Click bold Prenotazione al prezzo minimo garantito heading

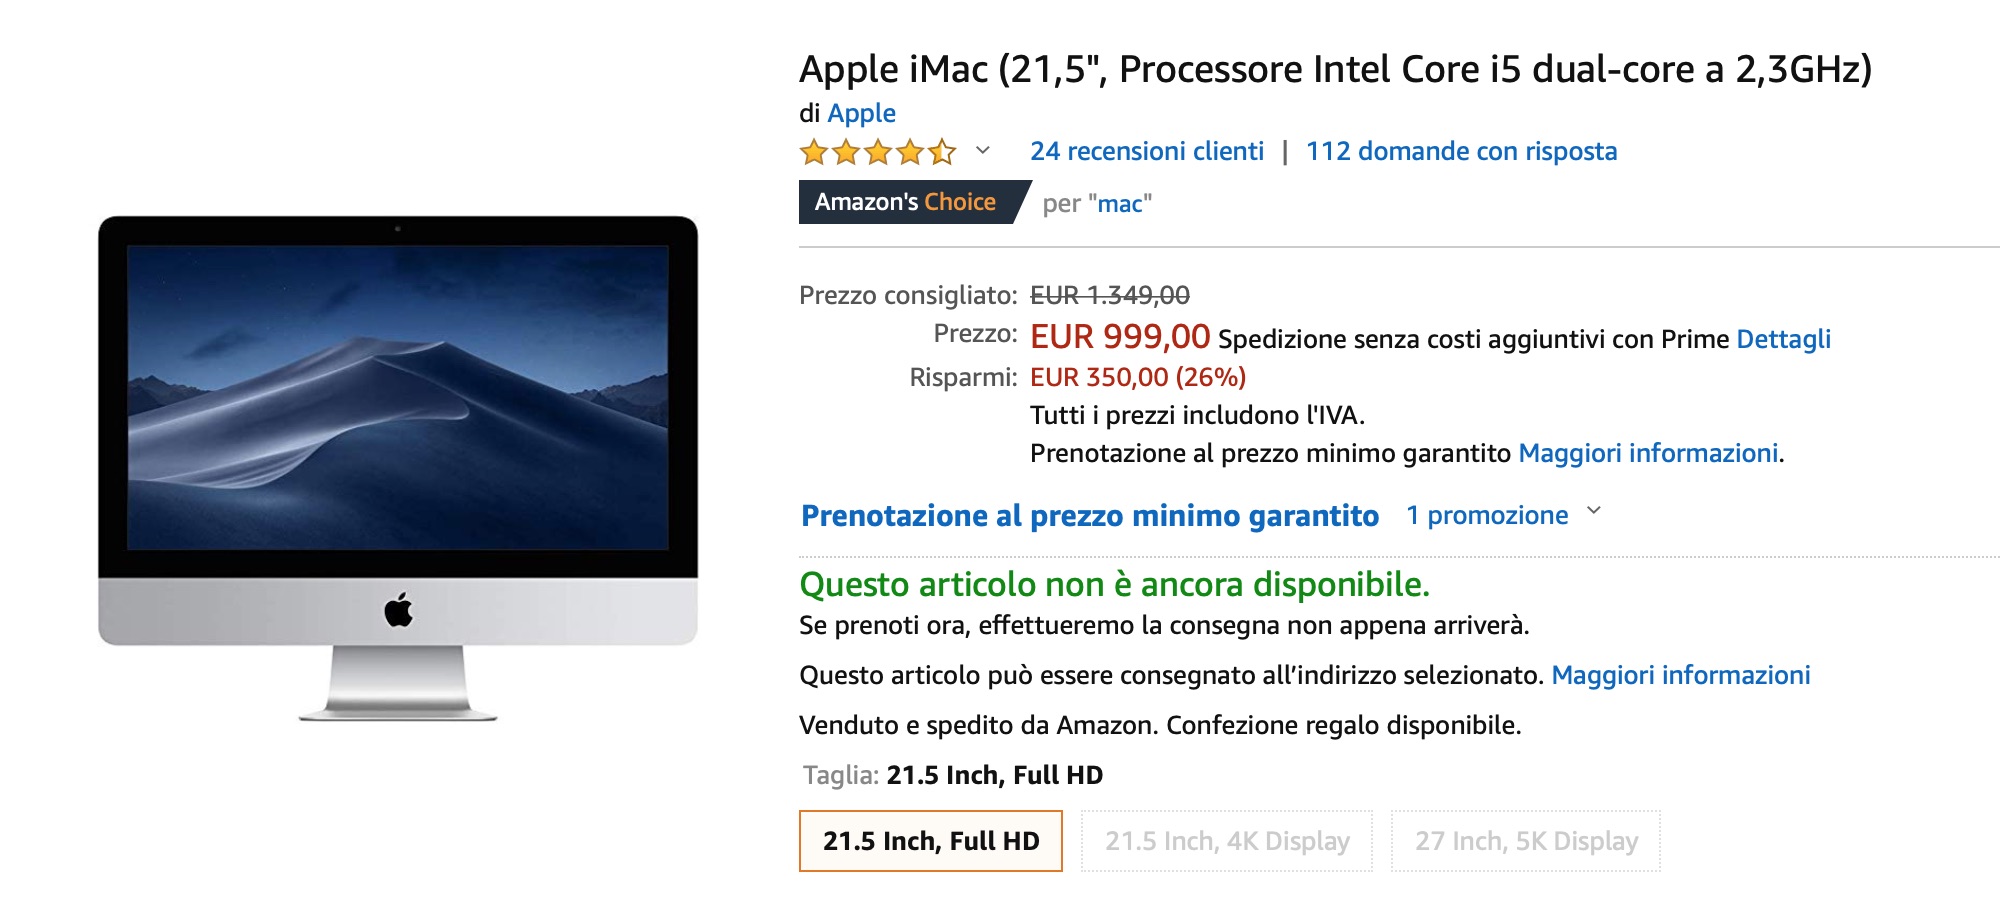[1090, 516]
